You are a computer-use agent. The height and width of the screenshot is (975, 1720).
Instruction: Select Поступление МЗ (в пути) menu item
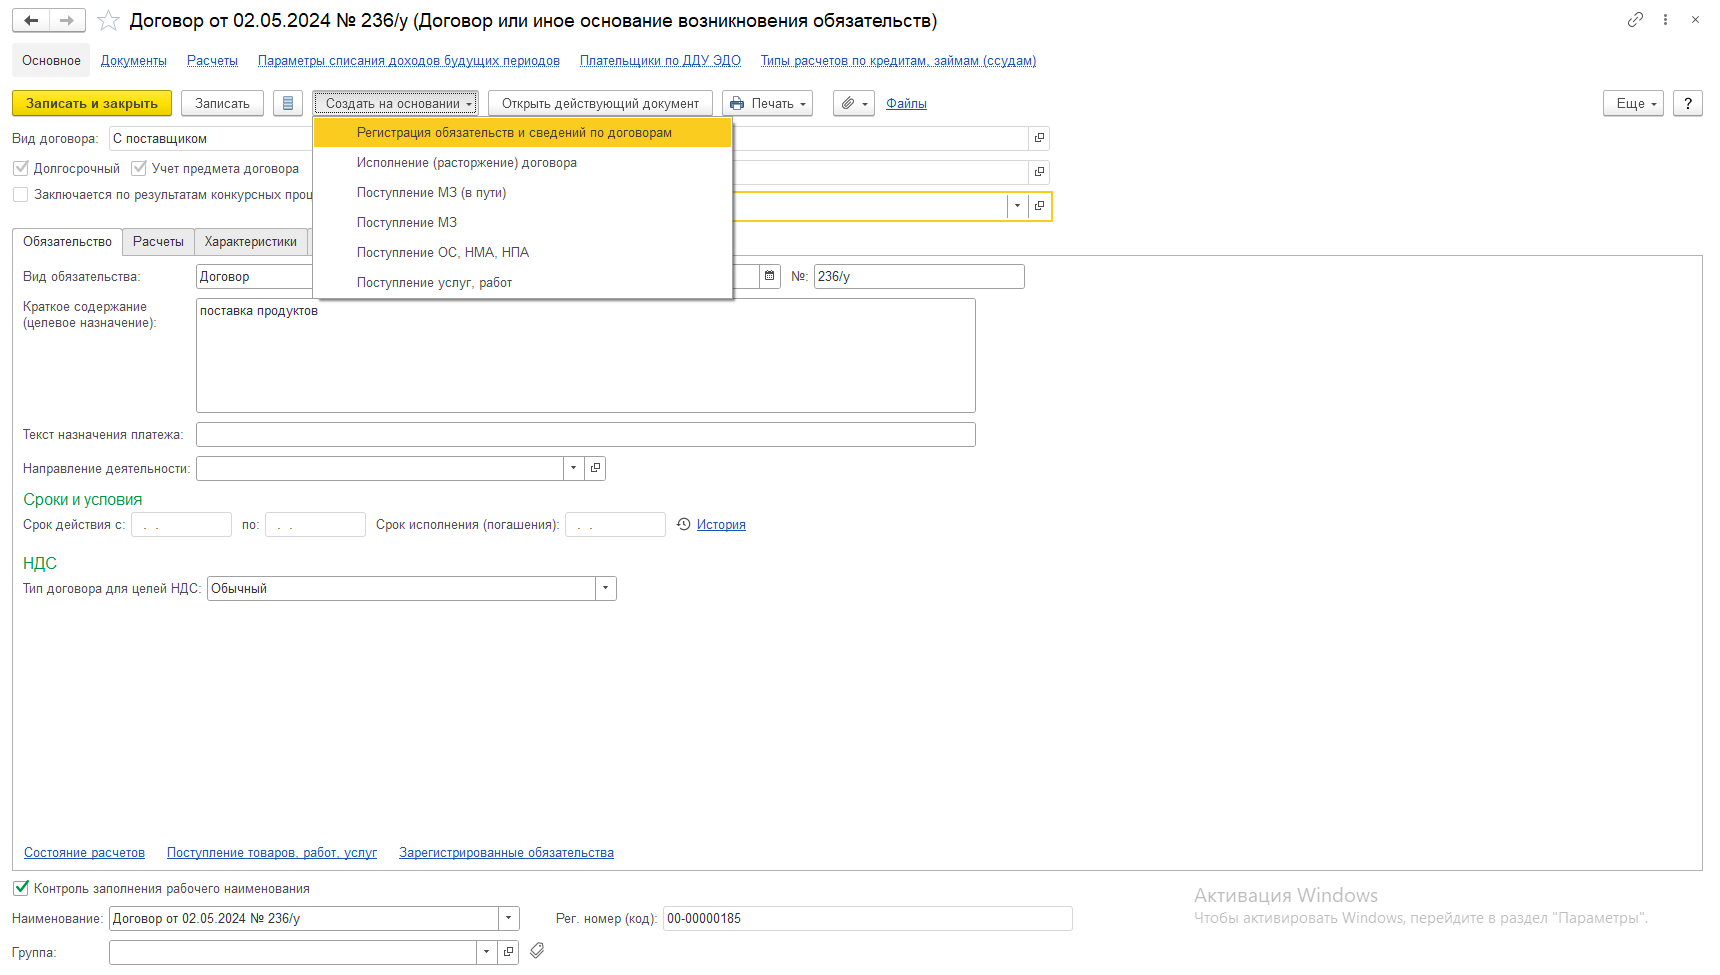(523, 193)
